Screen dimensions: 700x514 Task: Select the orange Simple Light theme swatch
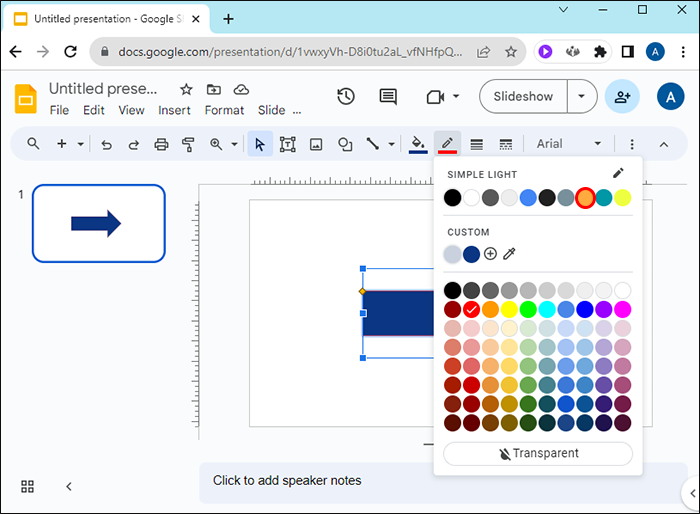(x=585, y=198)
